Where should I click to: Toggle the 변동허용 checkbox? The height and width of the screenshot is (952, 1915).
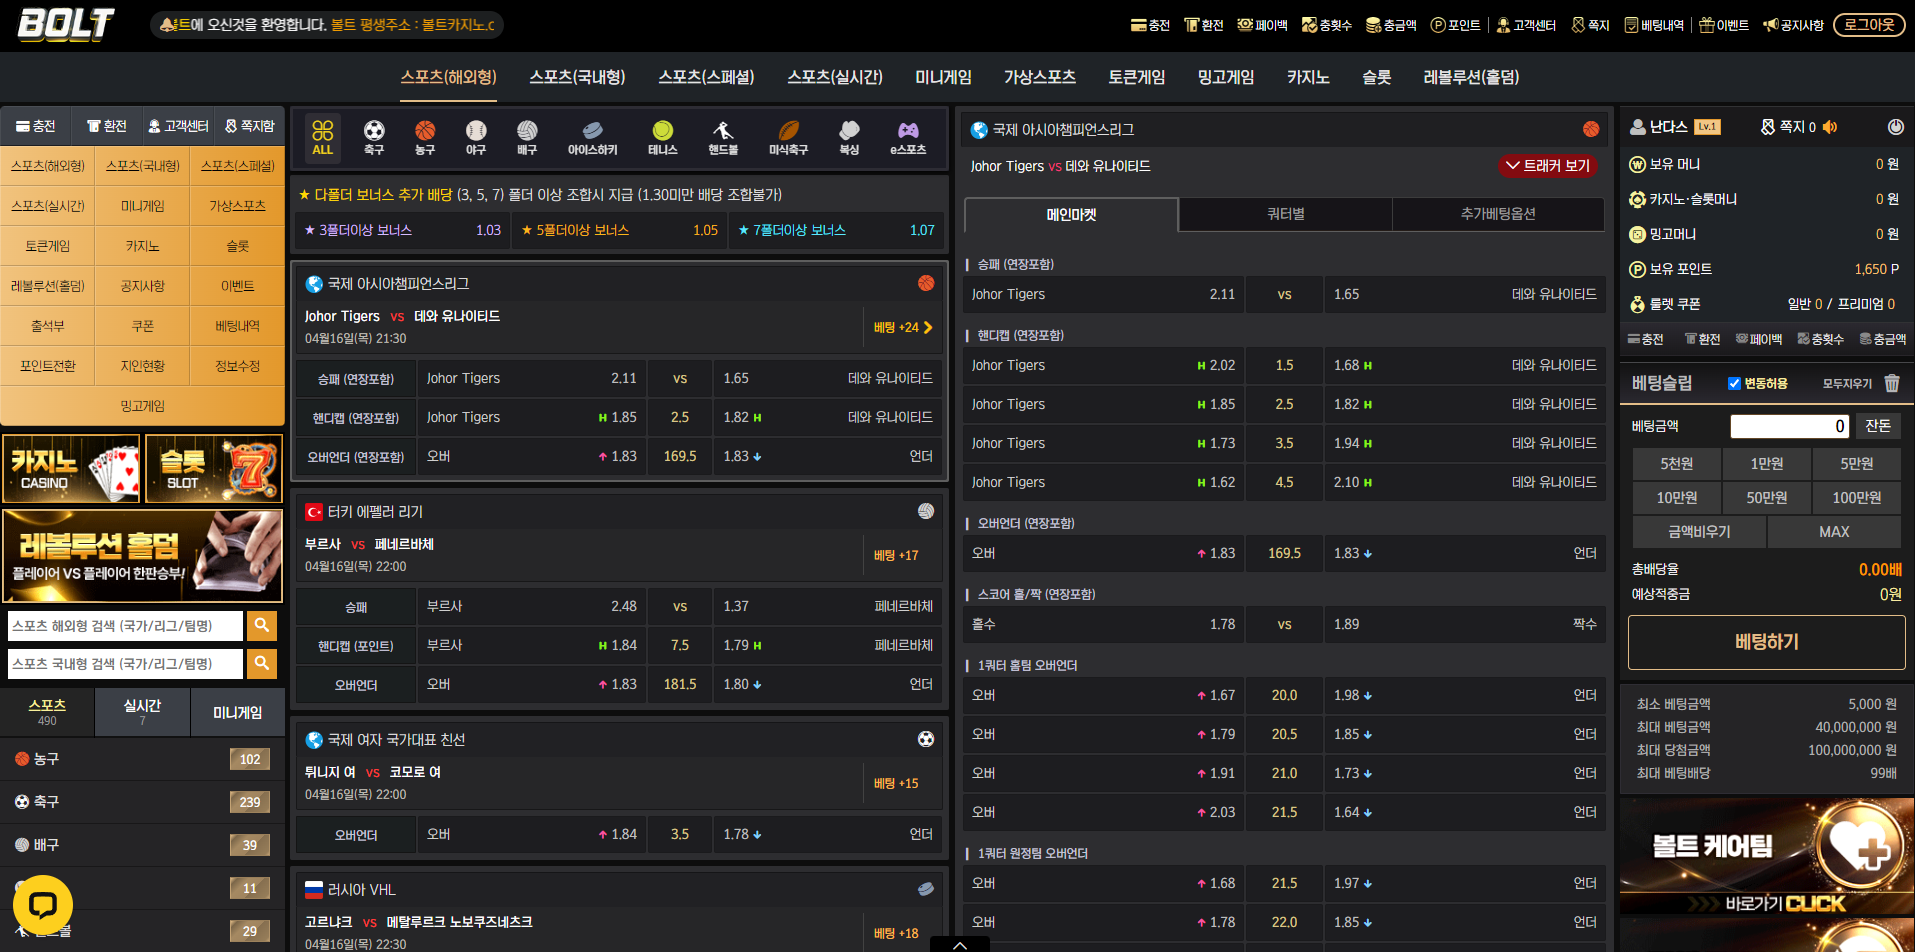coord(1734,383)
